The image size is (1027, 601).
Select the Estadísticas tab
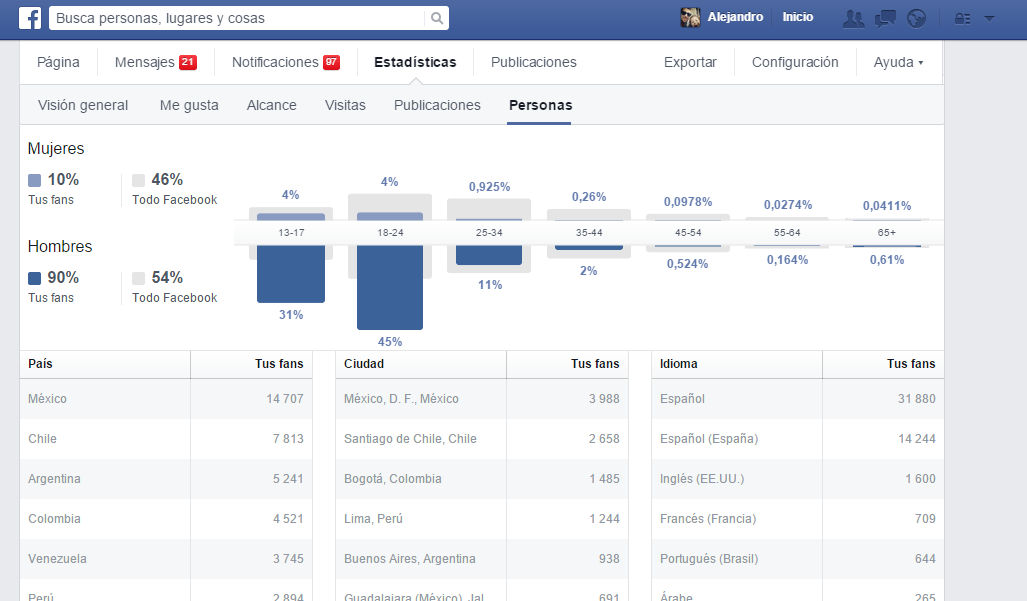tap(415, 62)
